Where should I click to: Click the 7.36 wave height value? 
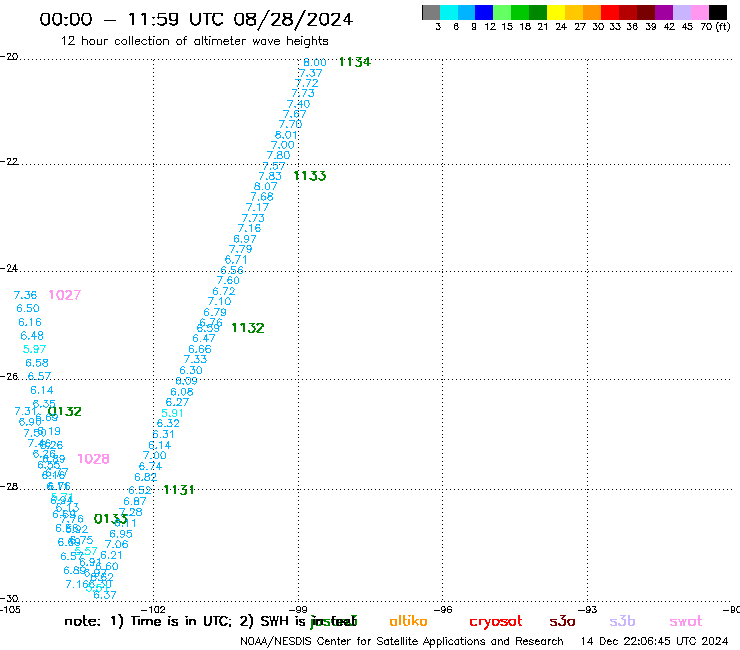[25, 295]
